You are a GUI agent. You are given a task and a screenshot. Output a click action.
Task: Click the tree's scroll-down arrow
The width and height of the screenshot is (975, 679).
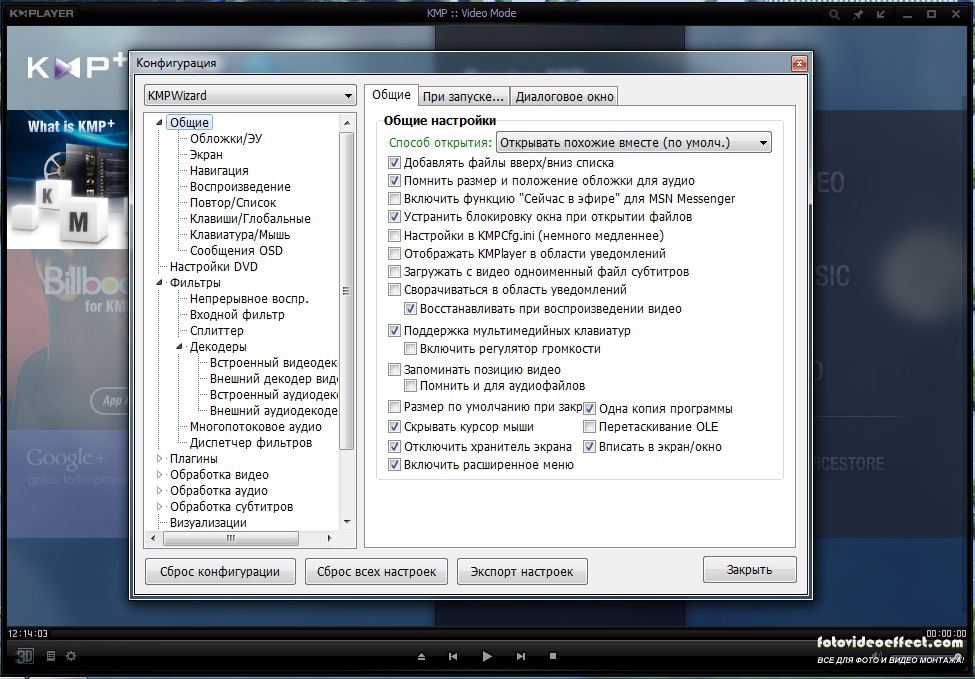click(347, 522)
